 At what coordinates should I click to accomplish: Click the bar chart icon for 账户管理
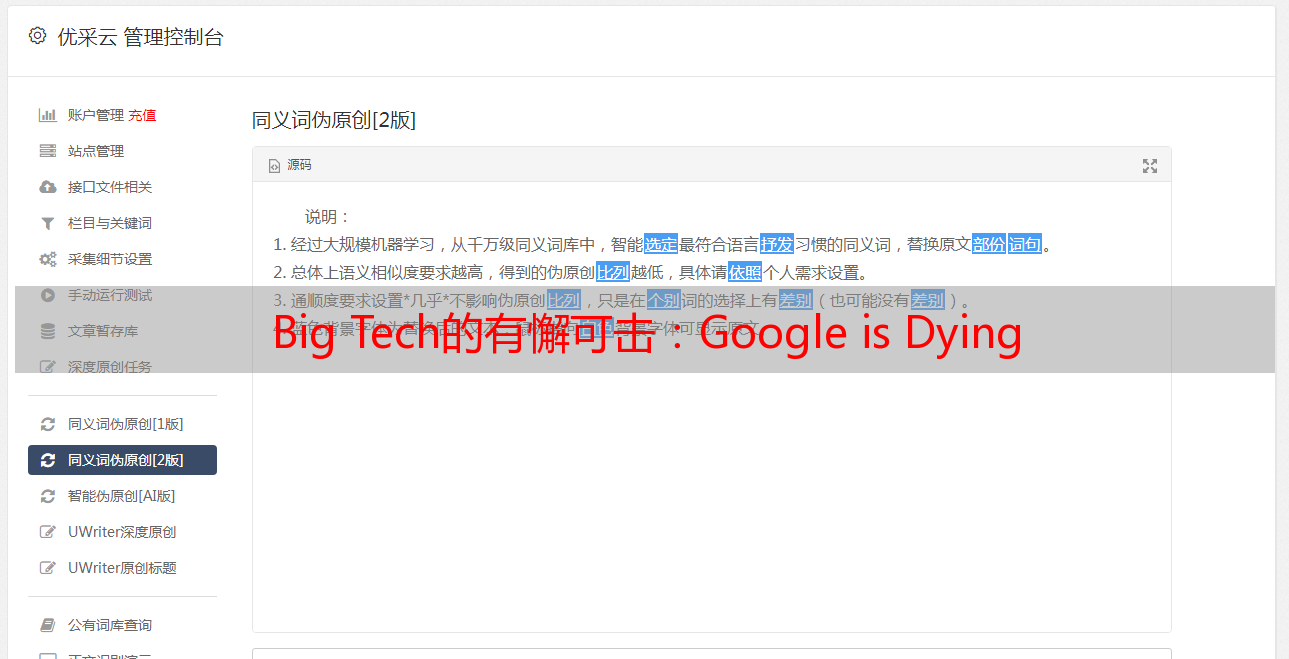coord(47,115)
